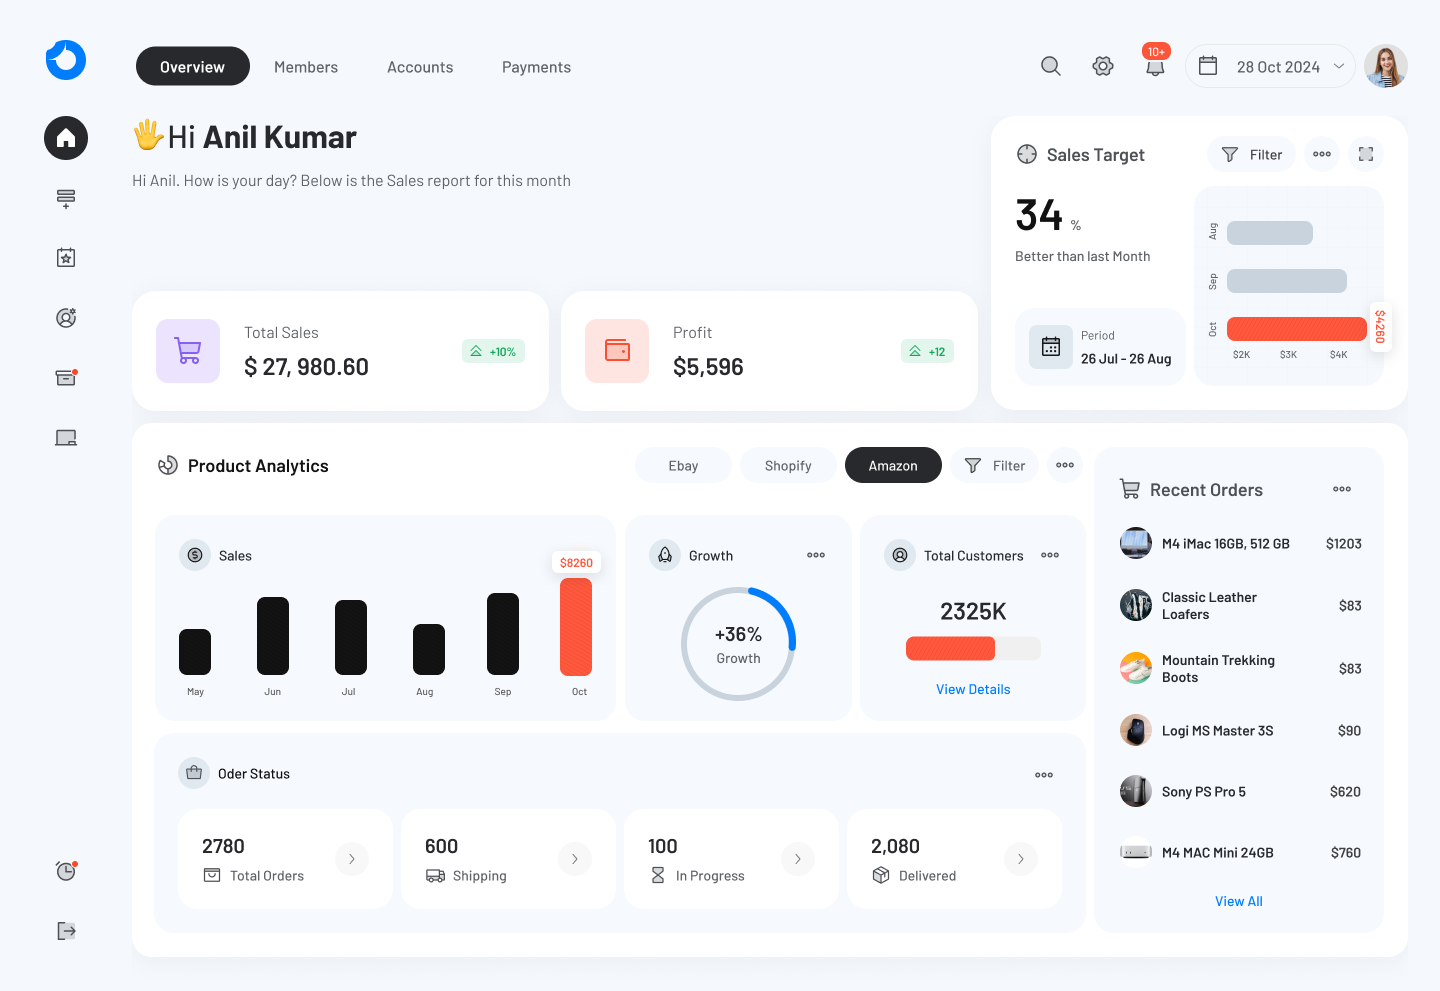The height and width of the screenshot is (991, 1440).
Task: Click the logout sidebar icon
Action: tap(66, 931)
